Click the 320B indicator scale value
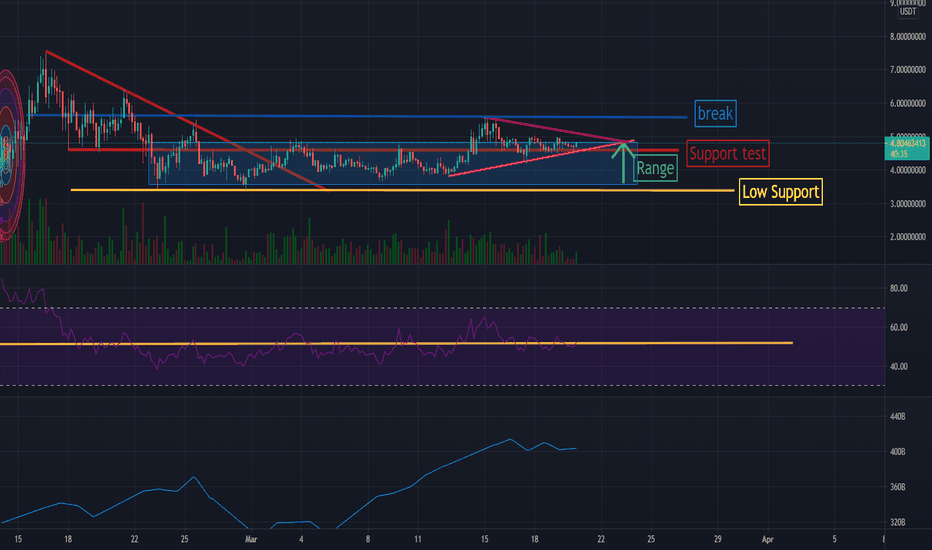 (x=898, y=522)
